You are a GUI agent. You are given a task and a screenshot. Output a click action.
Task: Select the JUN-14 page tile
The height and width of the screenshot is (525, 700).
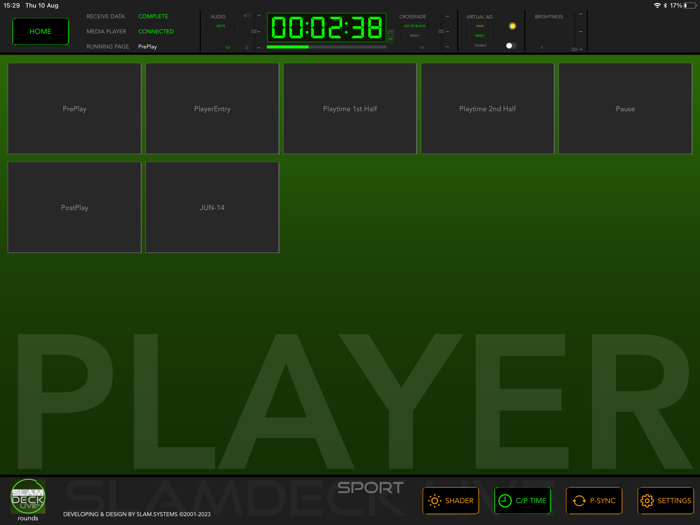[x=212, y=207]
